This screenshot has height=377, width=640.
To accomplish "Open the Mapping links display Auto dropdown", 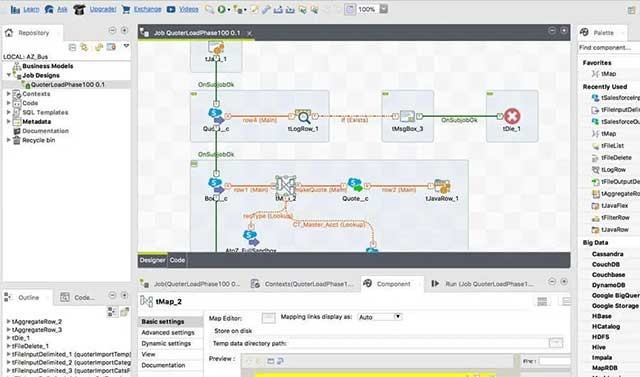I will point(380,317).
